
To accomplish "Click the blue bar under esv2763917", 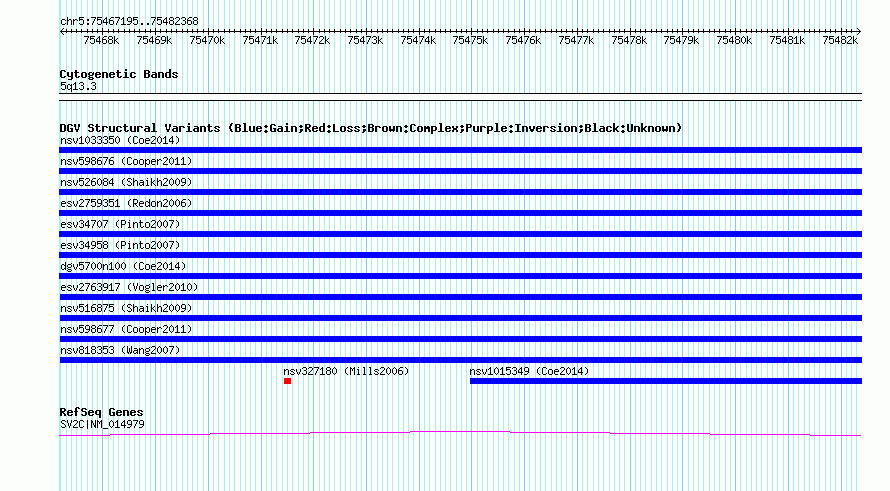I will (460, 297).
